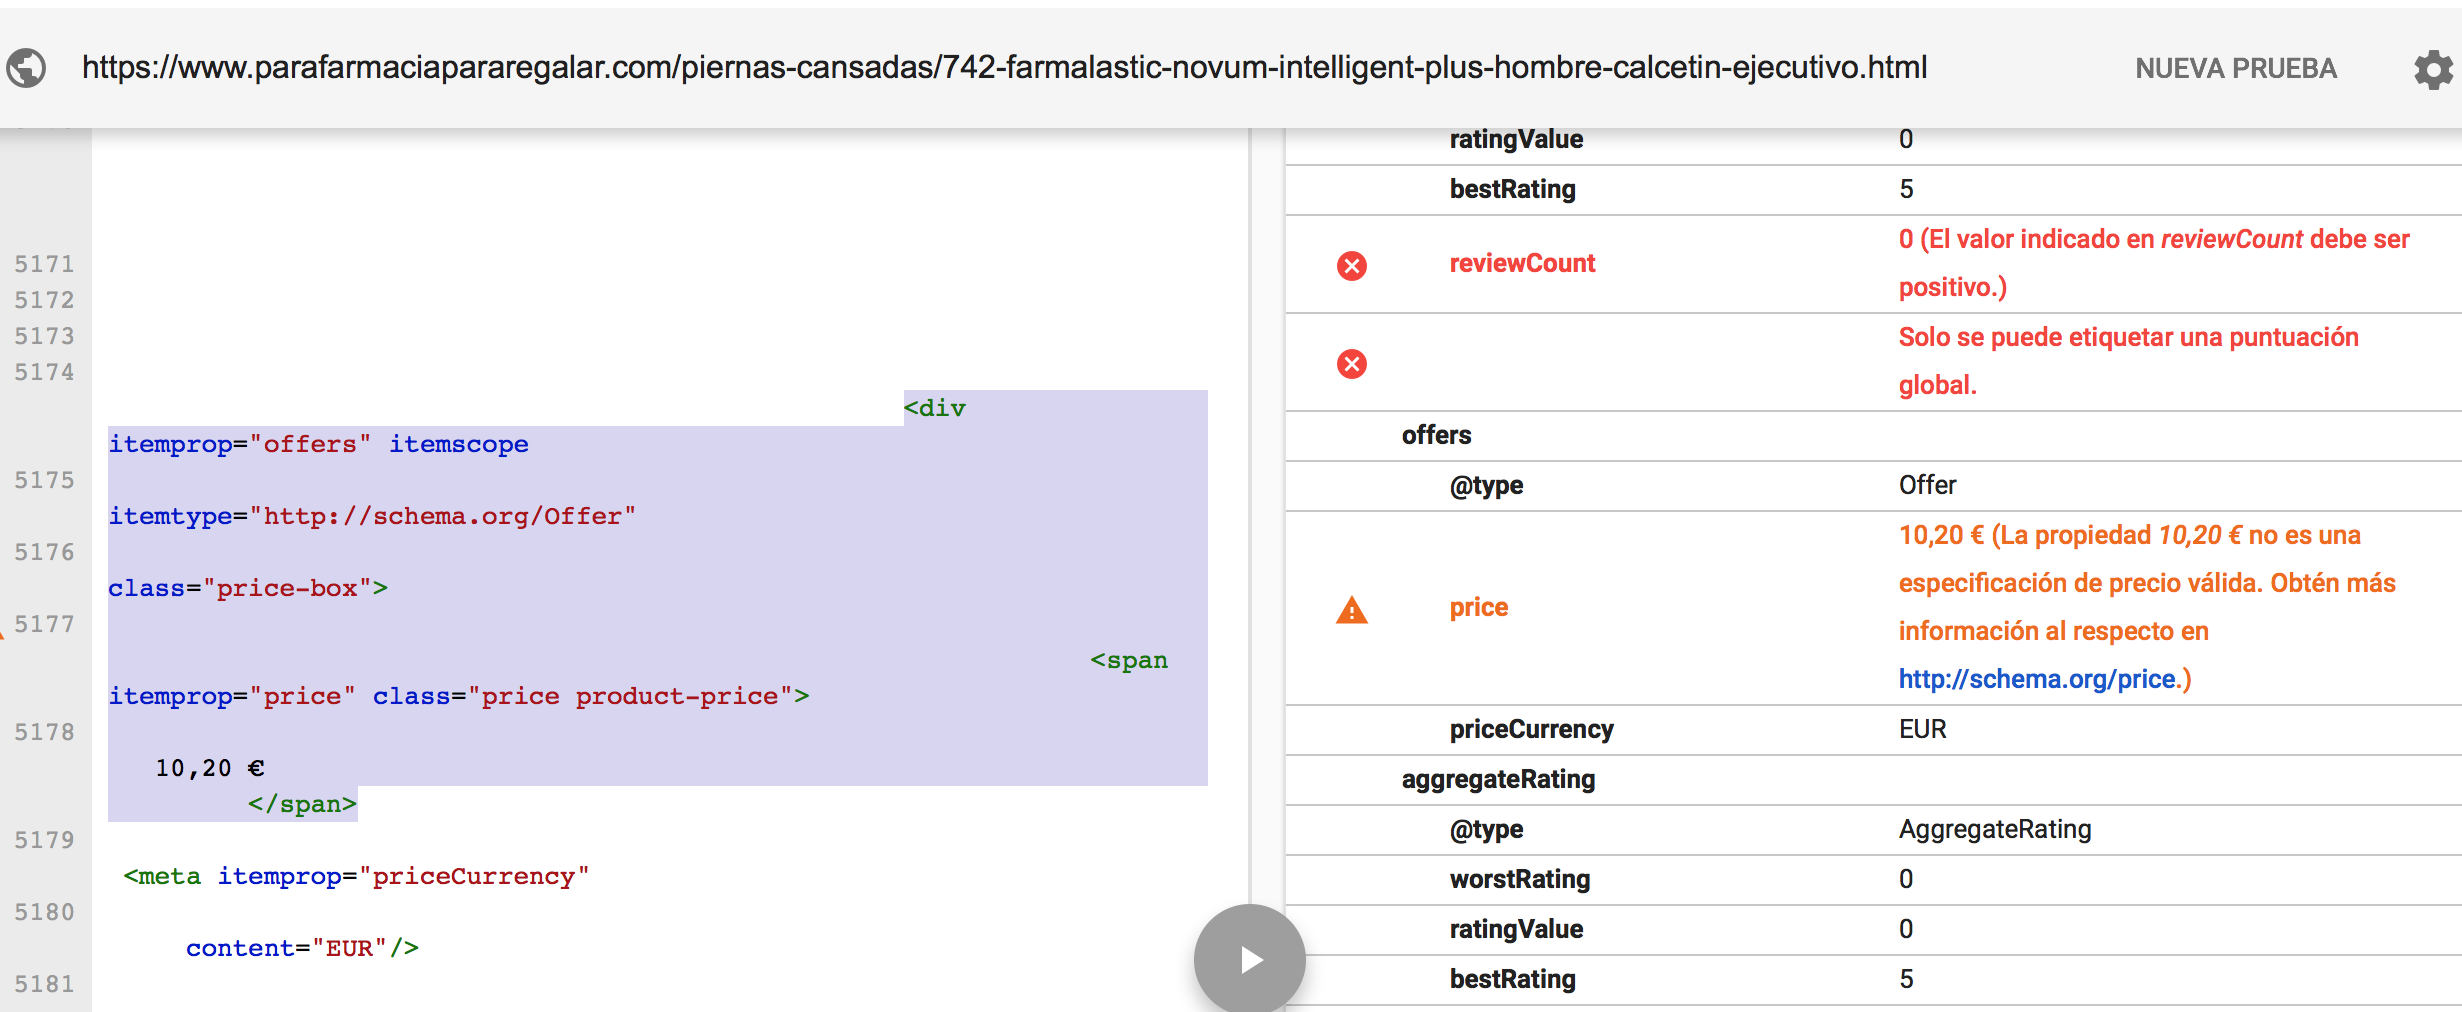Select the aggregateRating section row
The image size is (2462, 1012).
tap(1497, 779)
